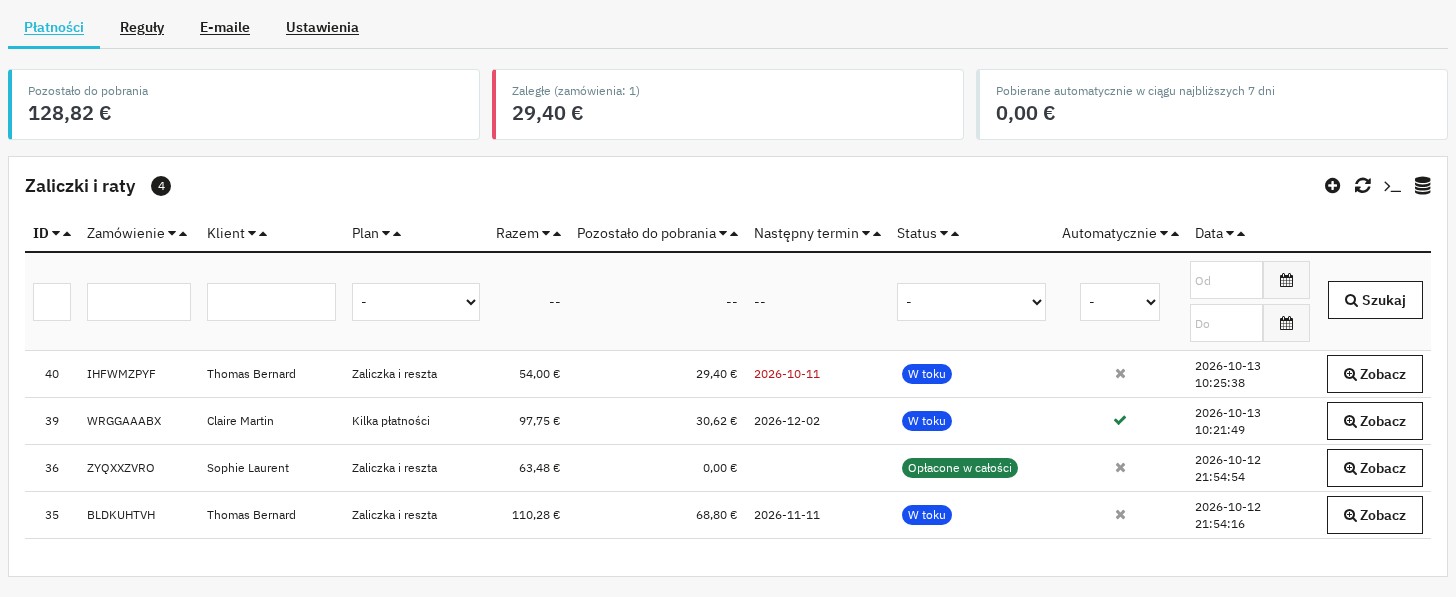Click the overdue date 2026-10-11
The height and width of the screenshot is (597, 1456).
[x=787, y=374]
